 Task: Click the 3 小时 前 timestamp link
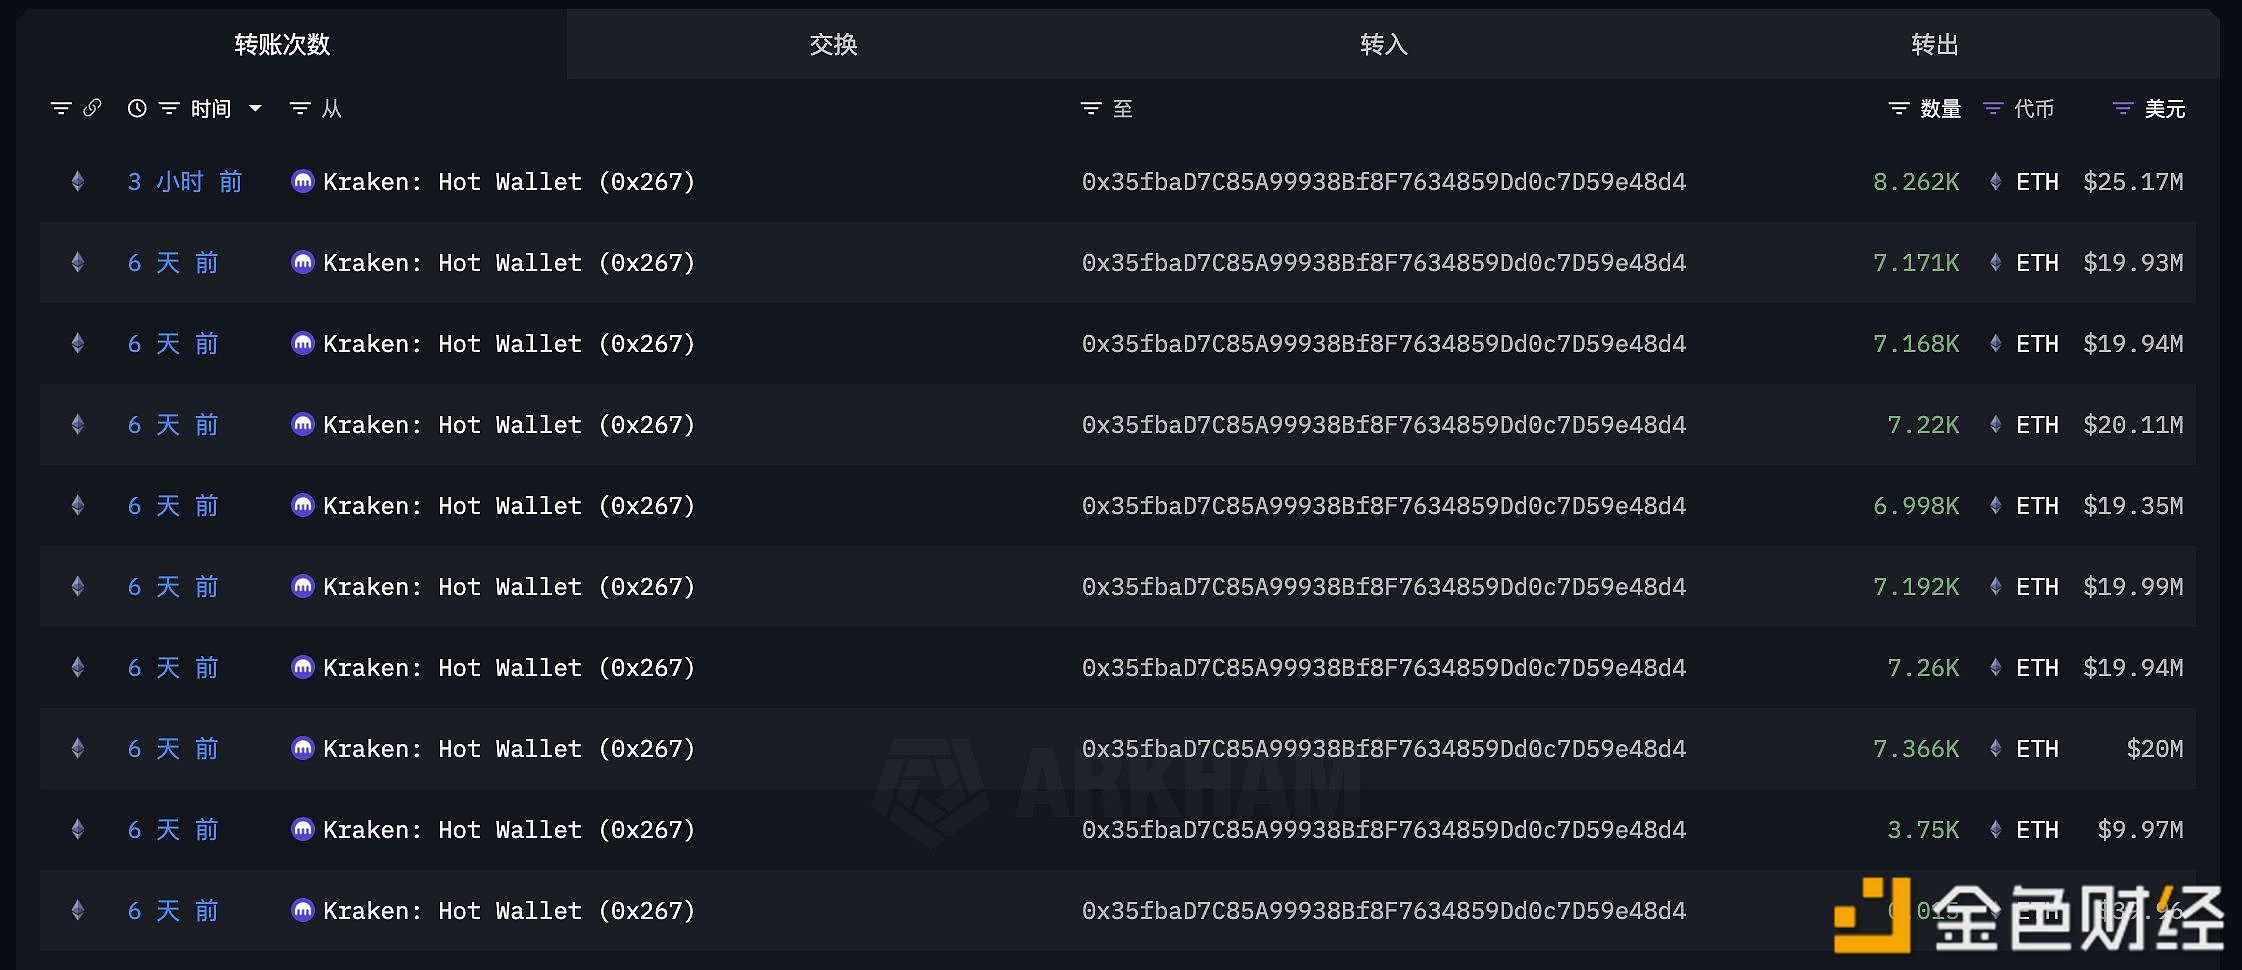pyautogui.click(x=185, y=182)
